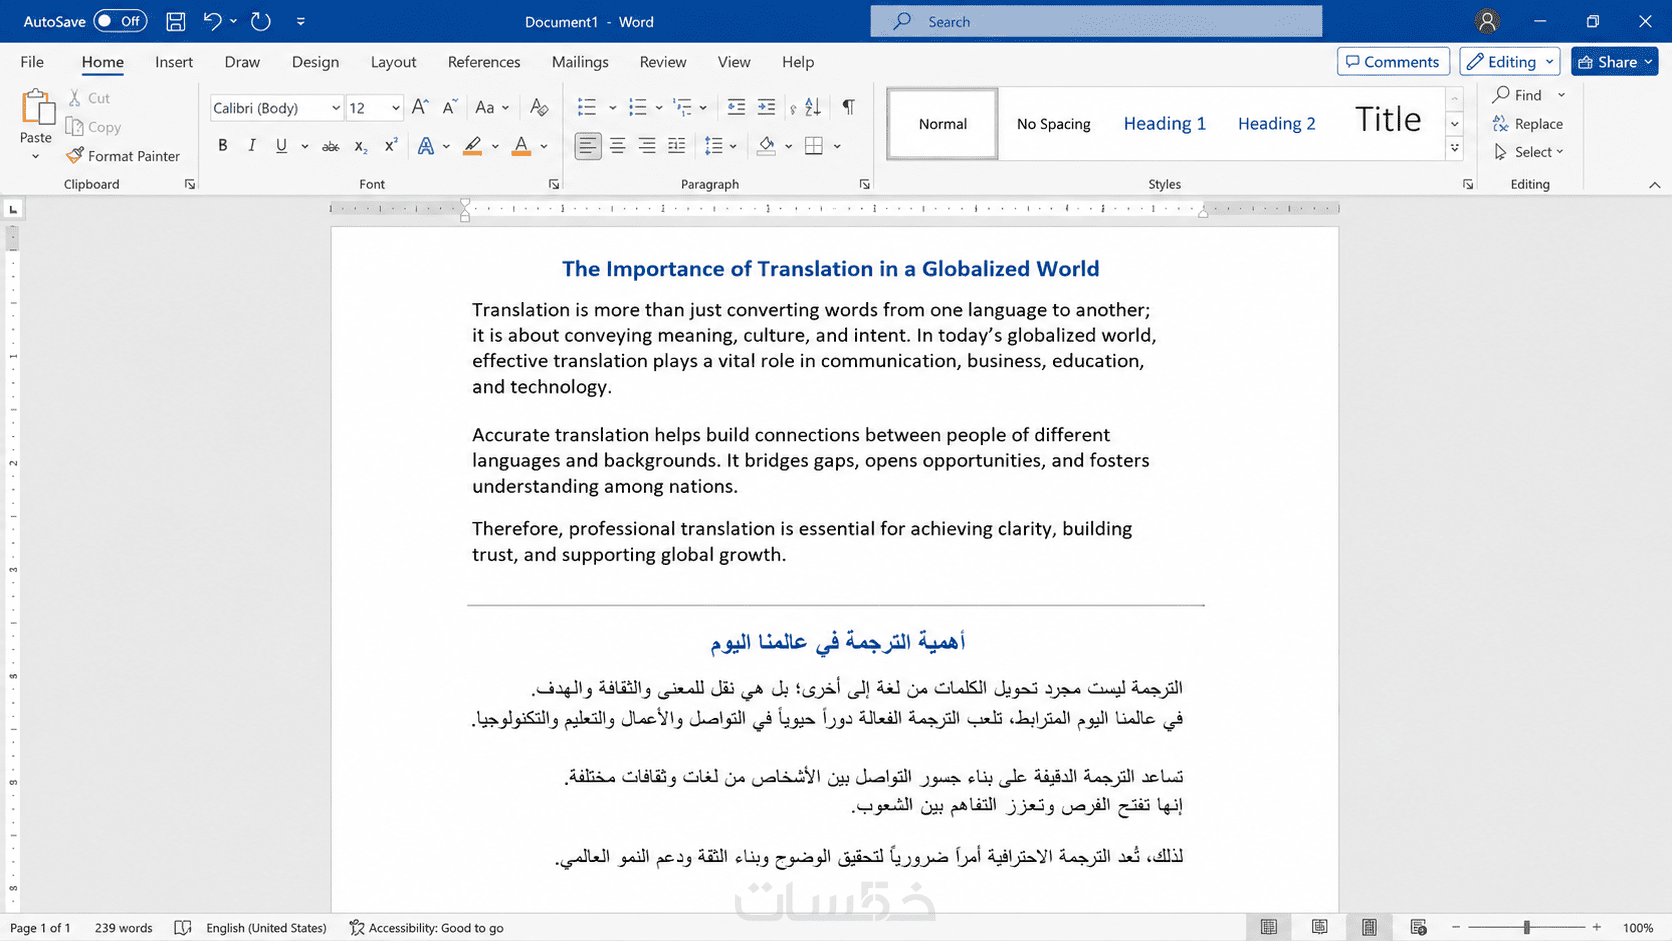1672x941 pixels.
Task: Apply strikethrough formatting icon
Action: [330, 146]
